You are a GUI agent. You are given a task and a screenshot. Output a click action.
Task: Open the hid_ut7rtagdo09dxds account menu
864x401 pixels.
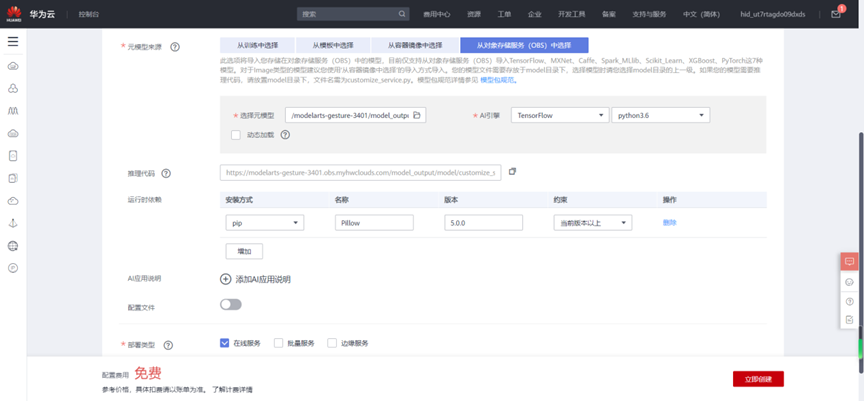point(773,14)
